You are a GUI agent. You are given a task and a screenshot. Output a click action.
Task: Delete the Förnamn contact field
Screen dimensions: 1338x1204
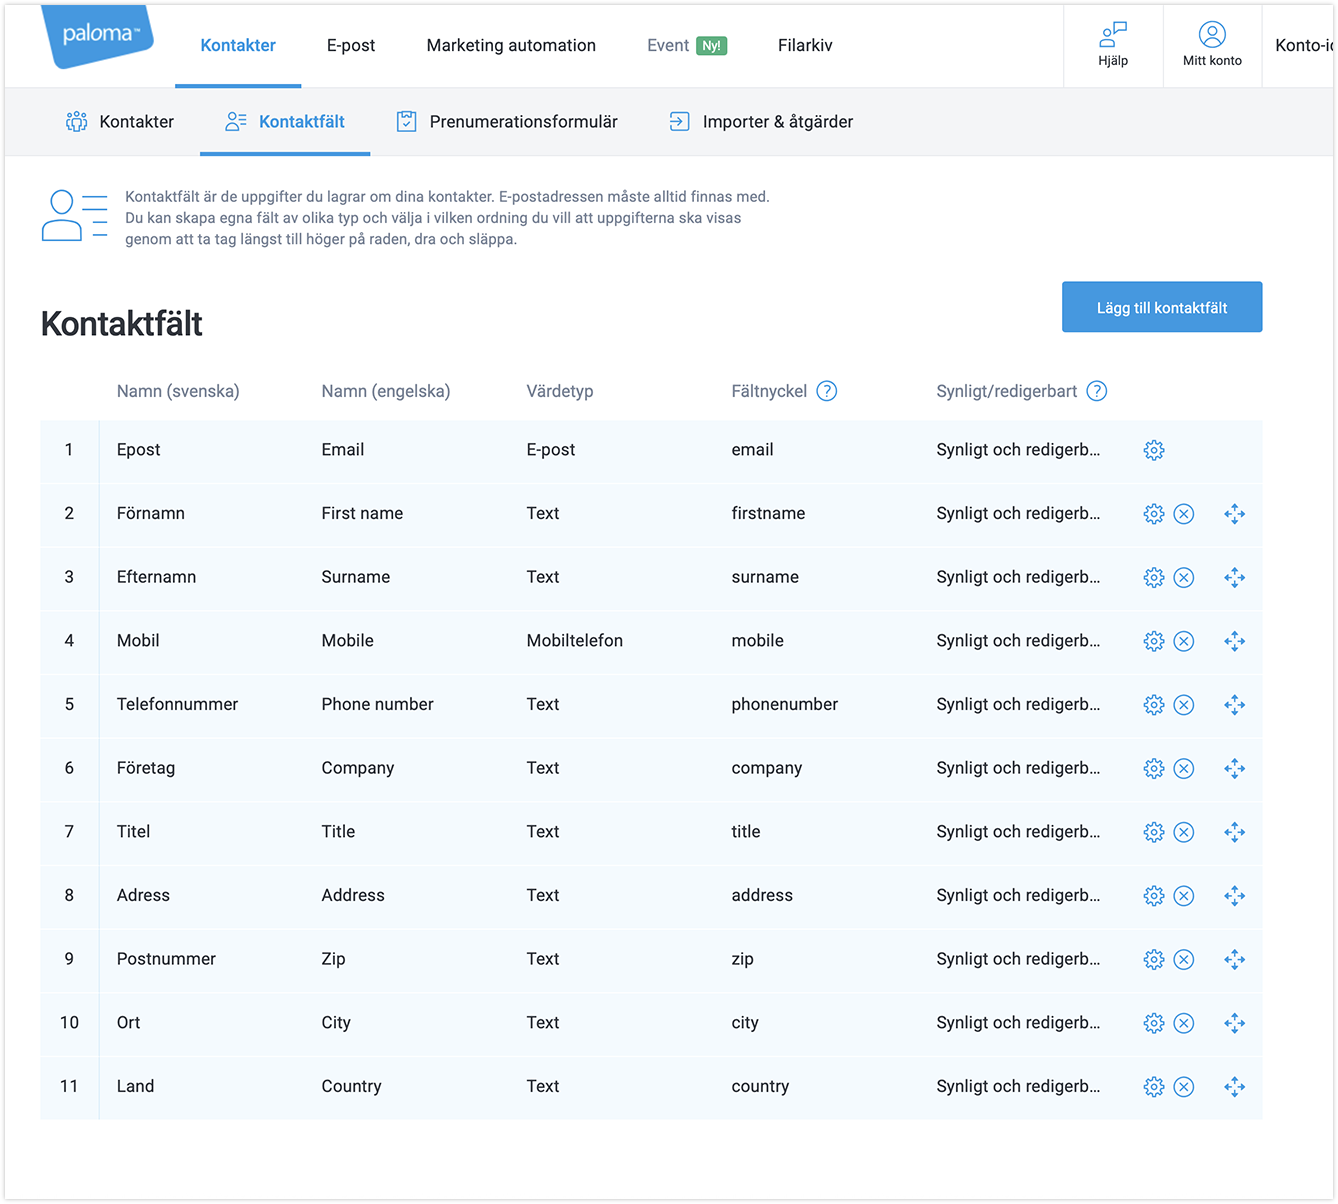[1183, 514]
